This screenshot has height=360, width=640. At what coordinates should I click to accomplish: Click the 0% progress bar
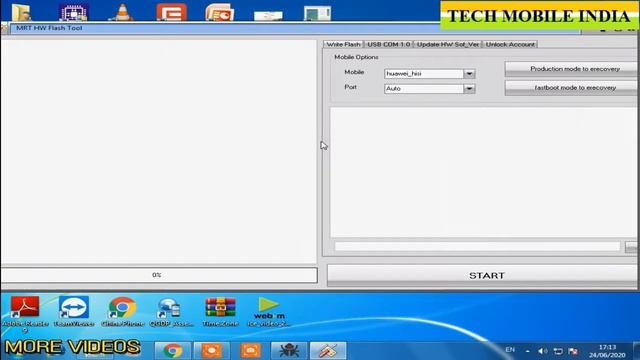point(159,275)
